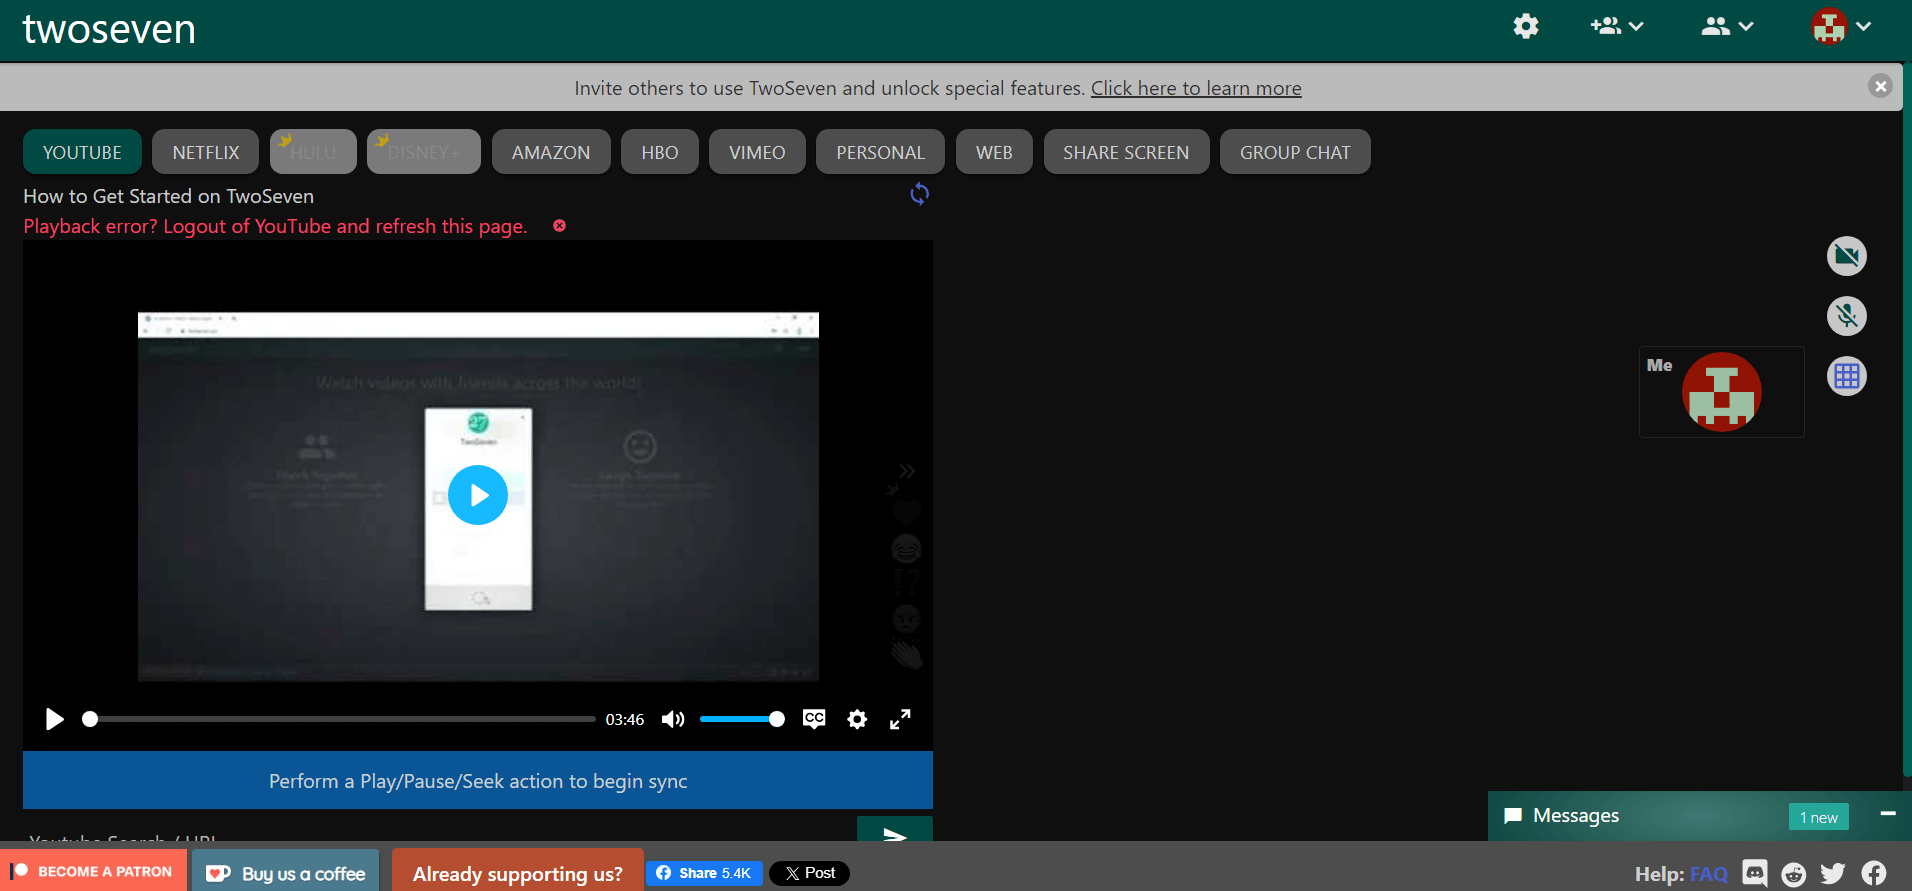The image size is (1912, 891).
Task: Open the Discord help icon
Action: [x=1754, y=873]
